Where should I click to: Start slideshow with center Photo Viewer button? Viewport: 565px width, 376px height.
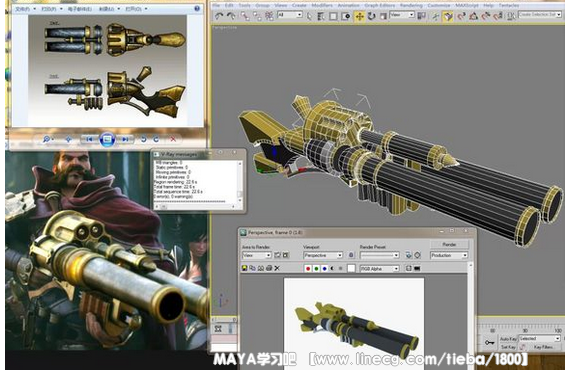[107, 139]
